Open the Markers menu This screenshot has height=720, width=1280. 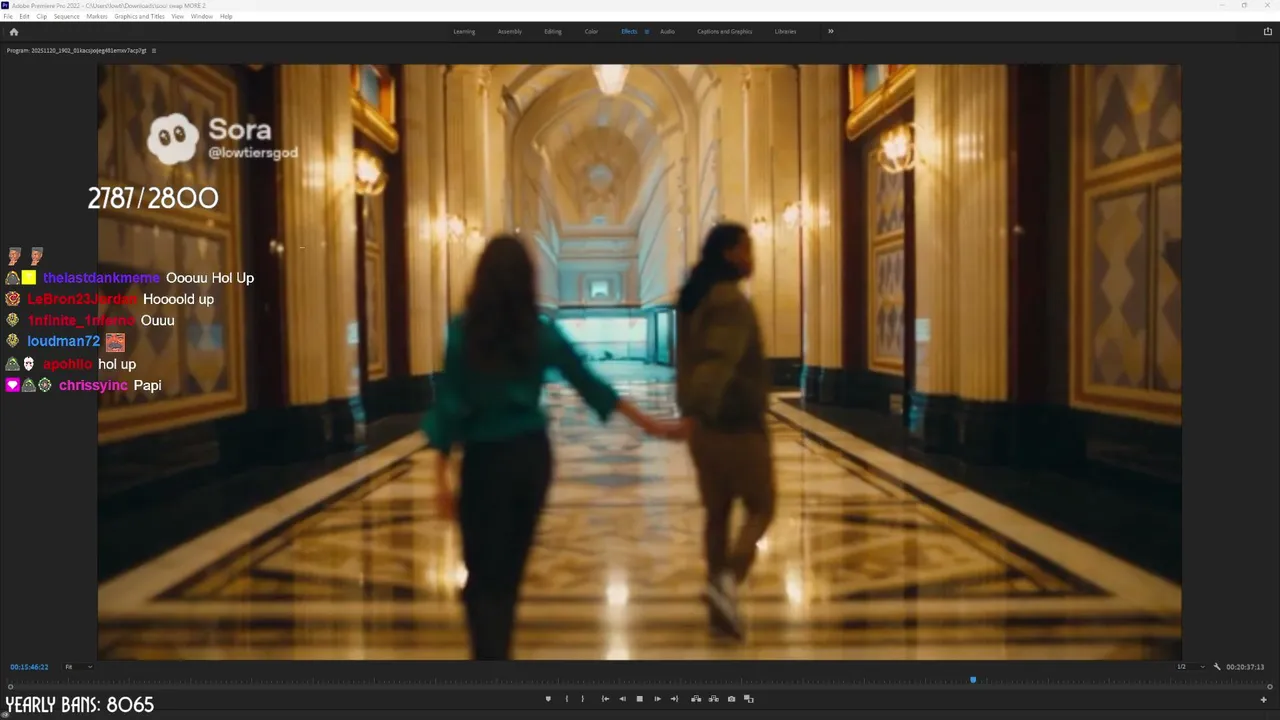(x=97, y=16)
